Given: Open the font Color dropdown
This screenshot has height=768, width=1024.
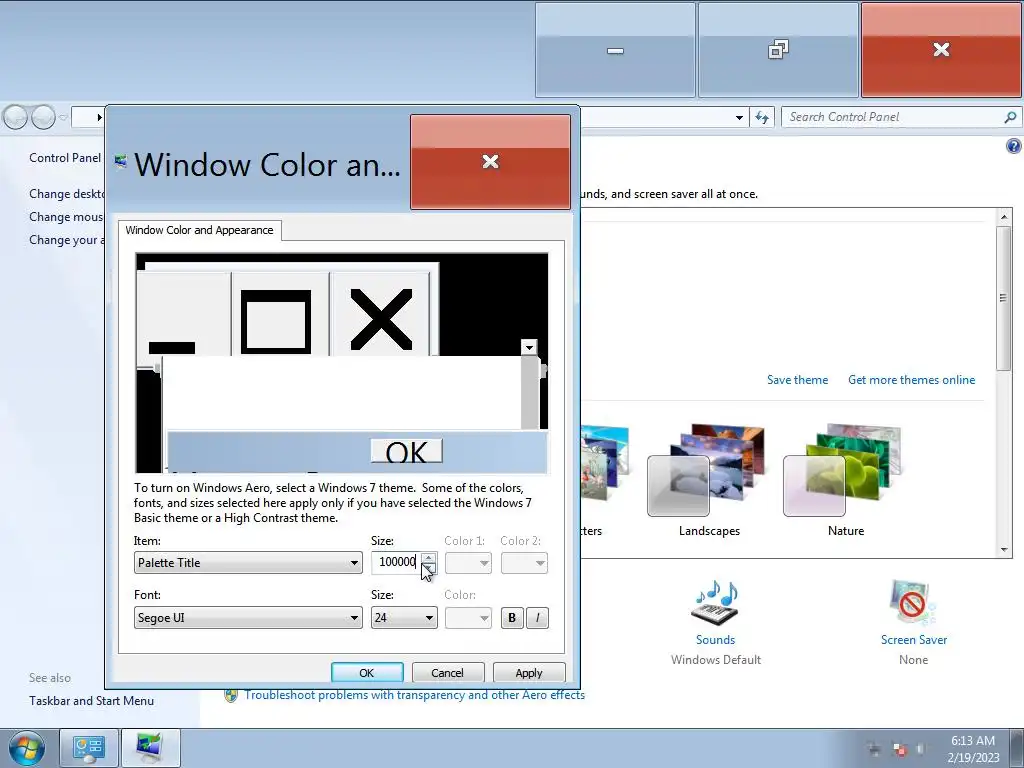Looking at the screenshot, I should (x=468, y=618).
